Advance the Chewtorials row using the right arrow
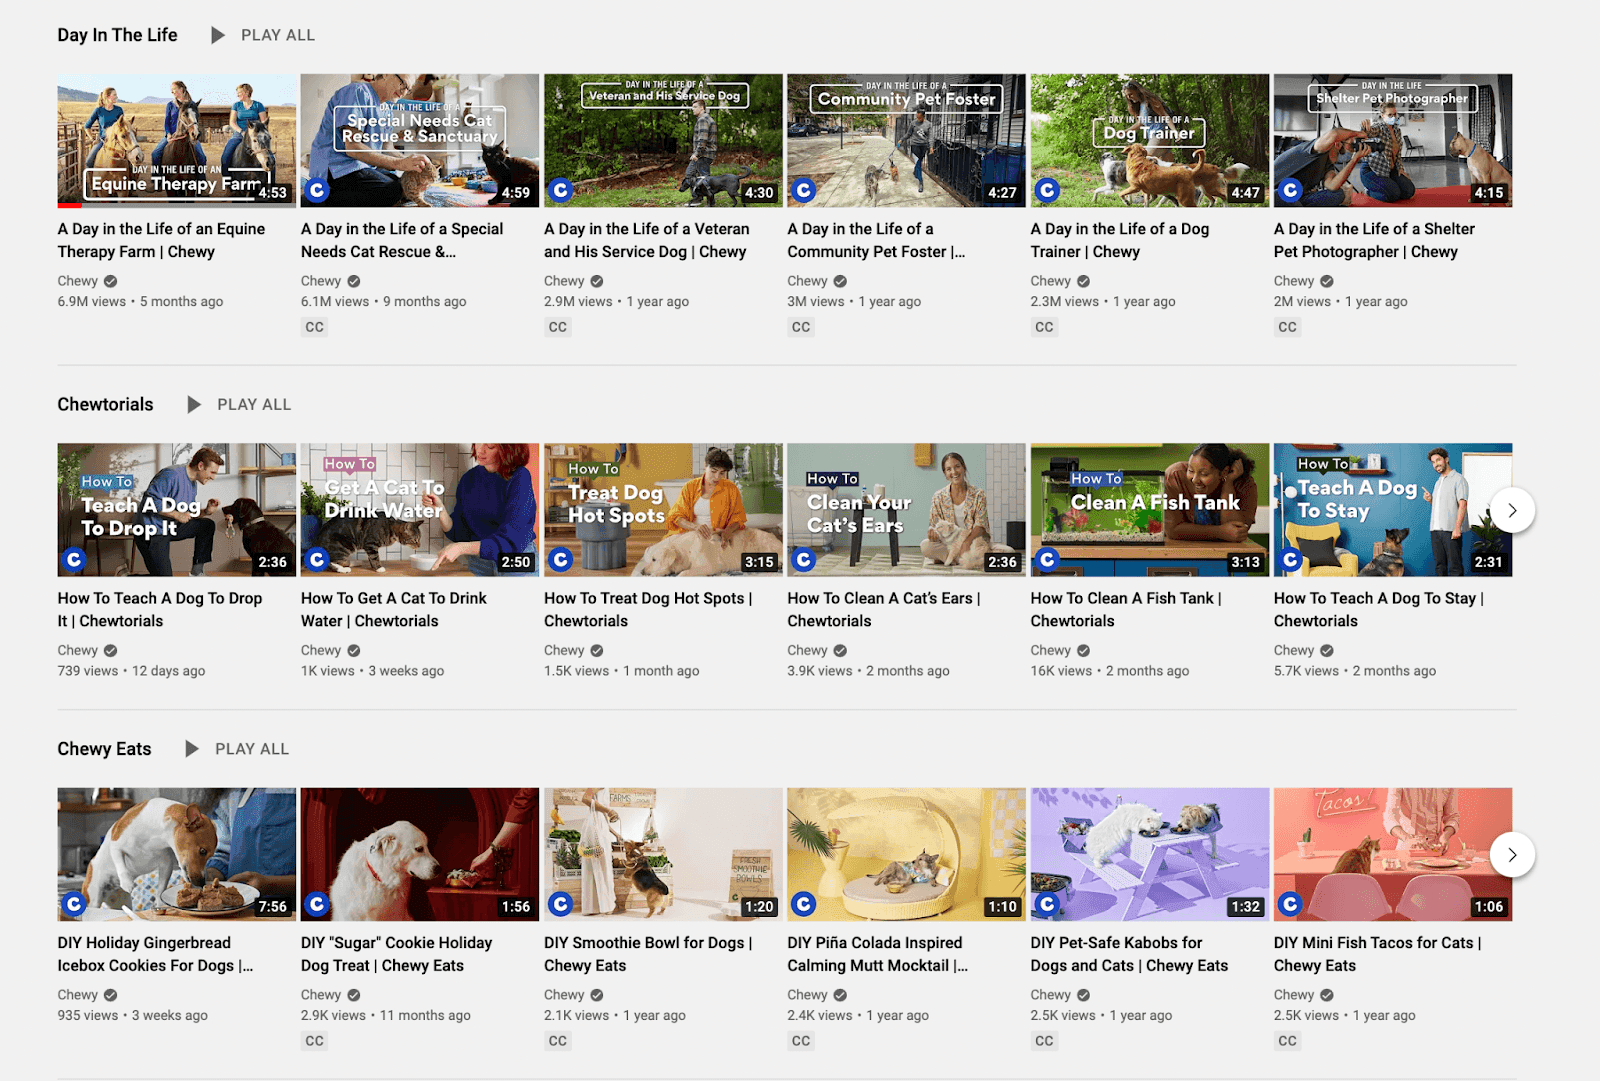Screen dimensions: 1600x1081 pyautogui.click(x=1512, y=510)
